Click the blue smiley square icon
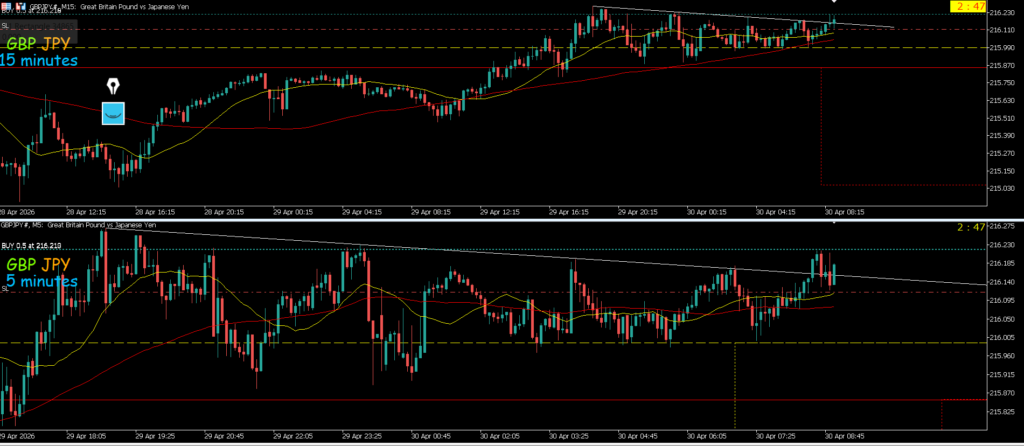The width and height of the screenshot is (1024, 446). point(113,113)
